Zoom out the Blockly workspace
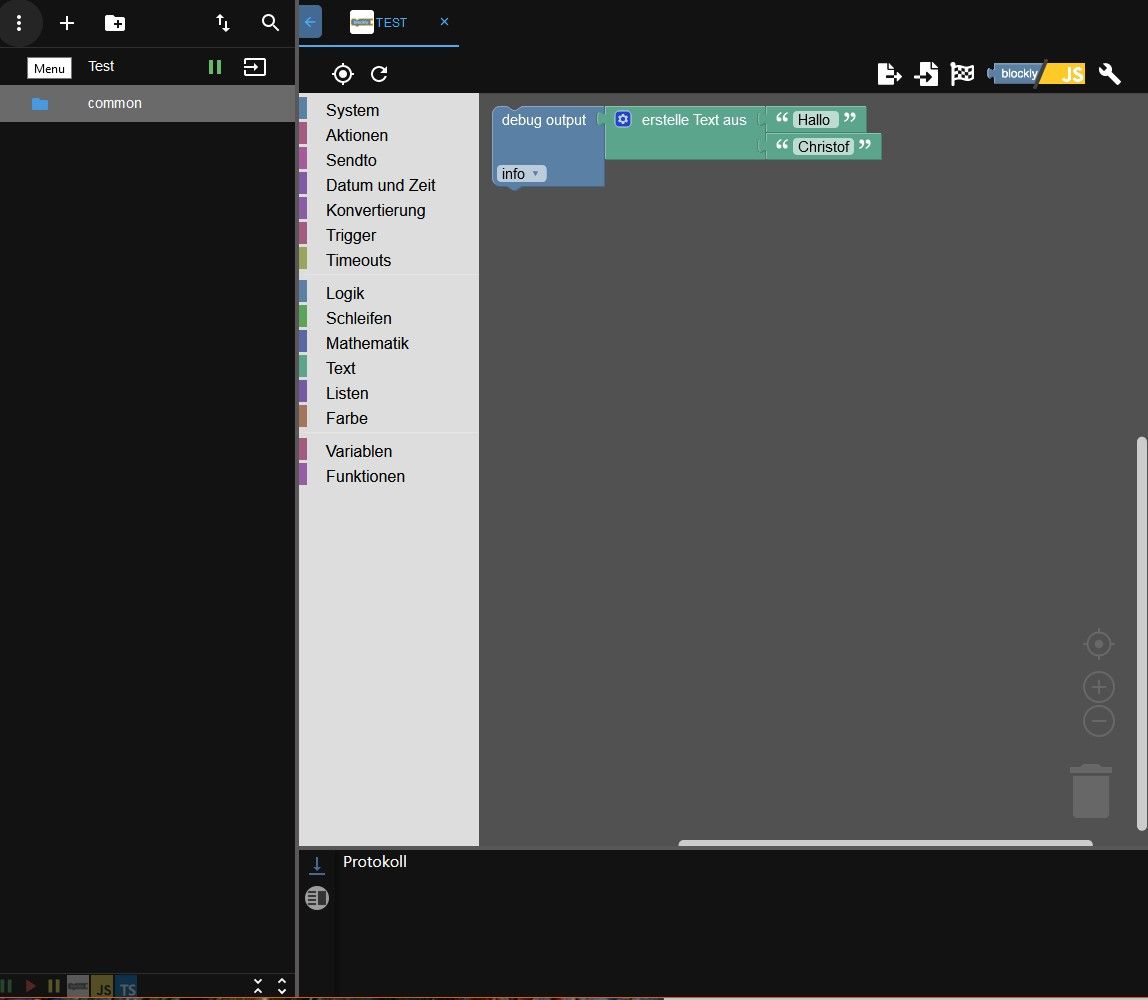Screen dimensions: 1148x1000 [1098, 721]
